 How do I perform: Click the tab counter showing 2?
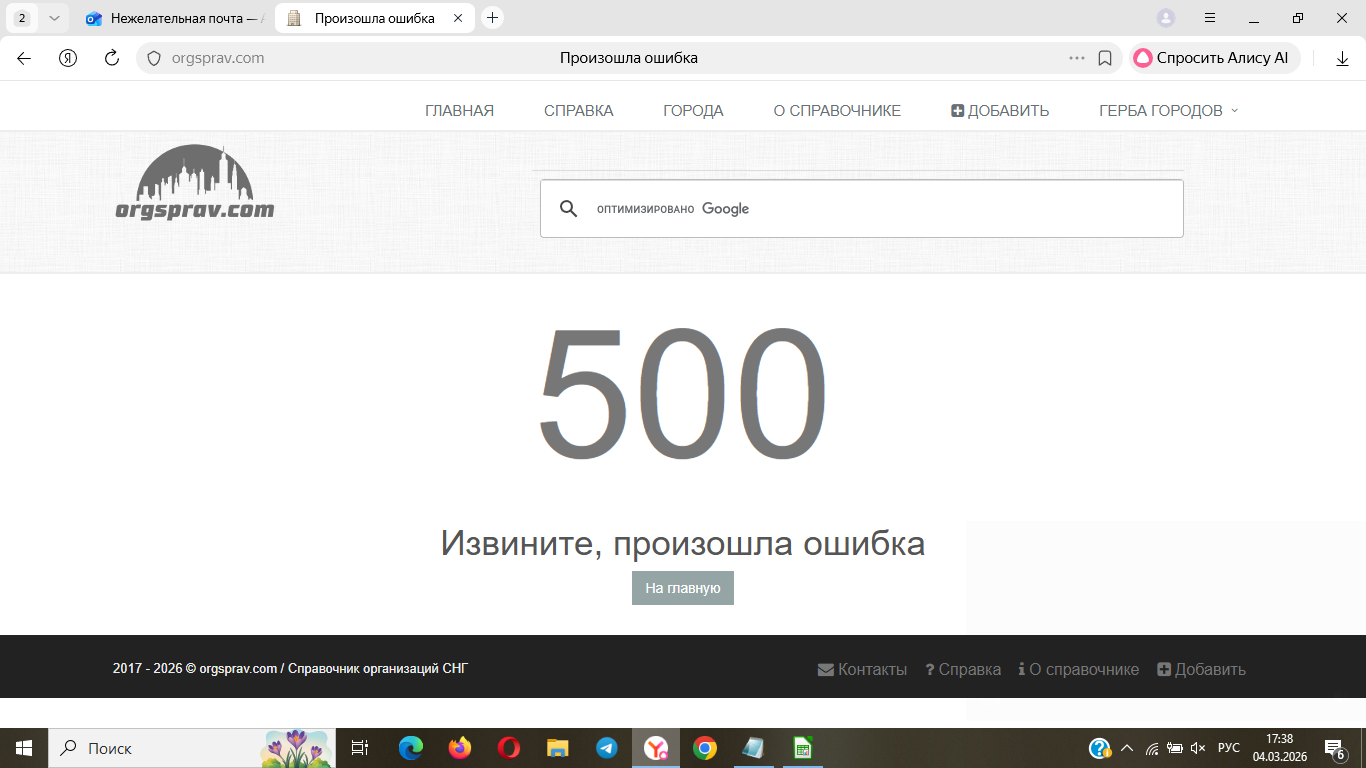click(22, 18)
